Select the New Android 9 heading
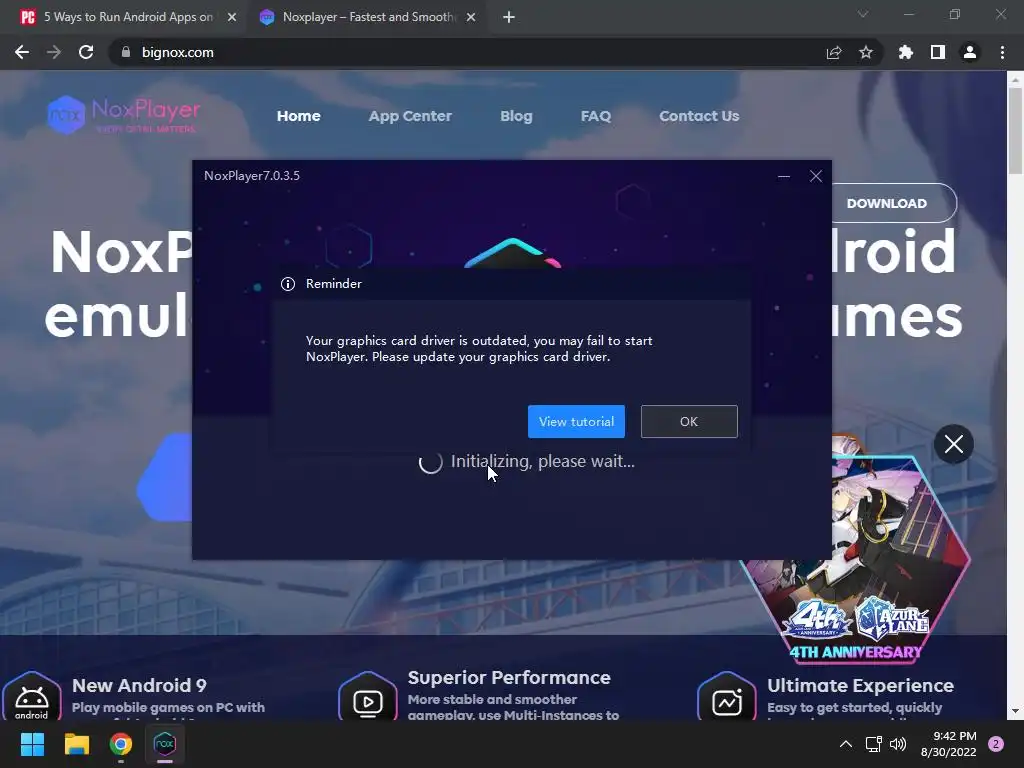 [139, 685]
